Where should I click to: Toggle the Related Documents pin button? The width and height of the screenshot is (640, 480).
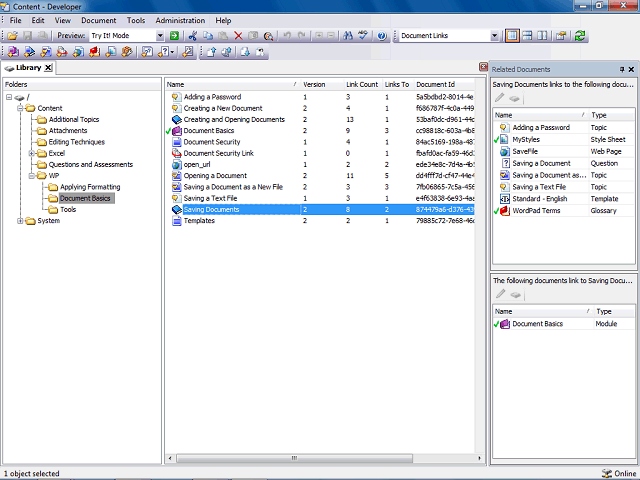(x=622, y=69)
